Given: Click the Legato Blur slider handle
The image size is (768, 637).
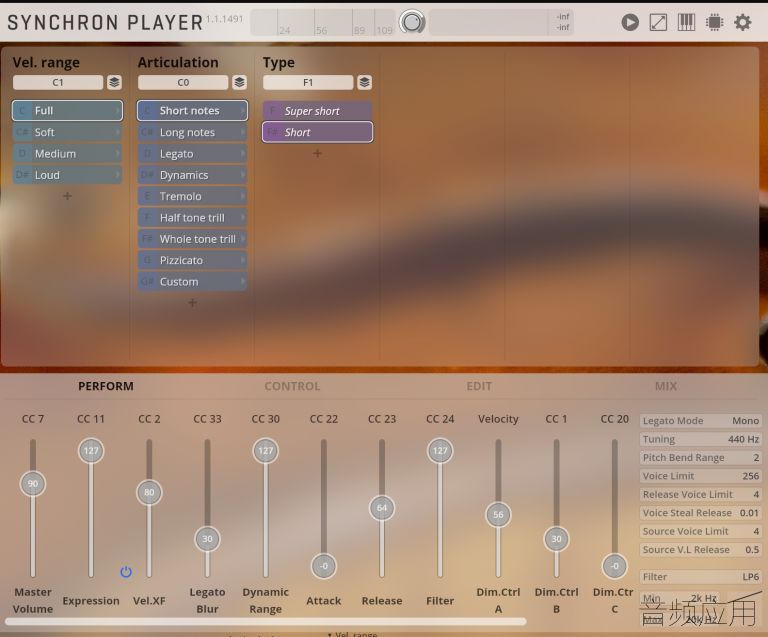Looking at the screenshot, I should 208,539.
